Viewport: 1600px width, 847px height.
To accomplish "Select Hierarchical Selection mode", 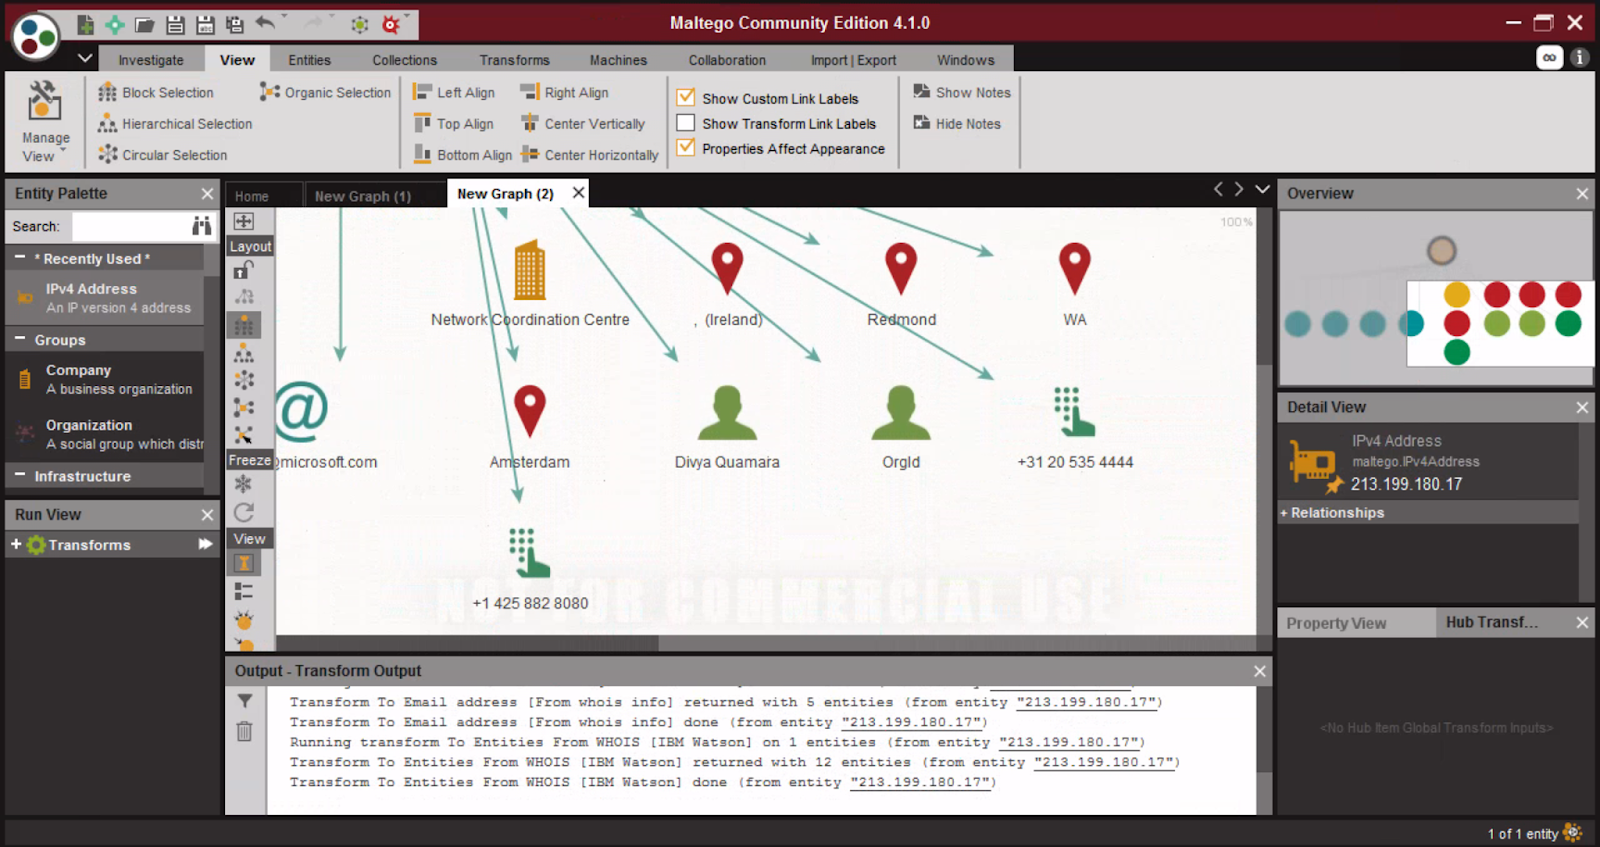I will click(x=175, y=124).
